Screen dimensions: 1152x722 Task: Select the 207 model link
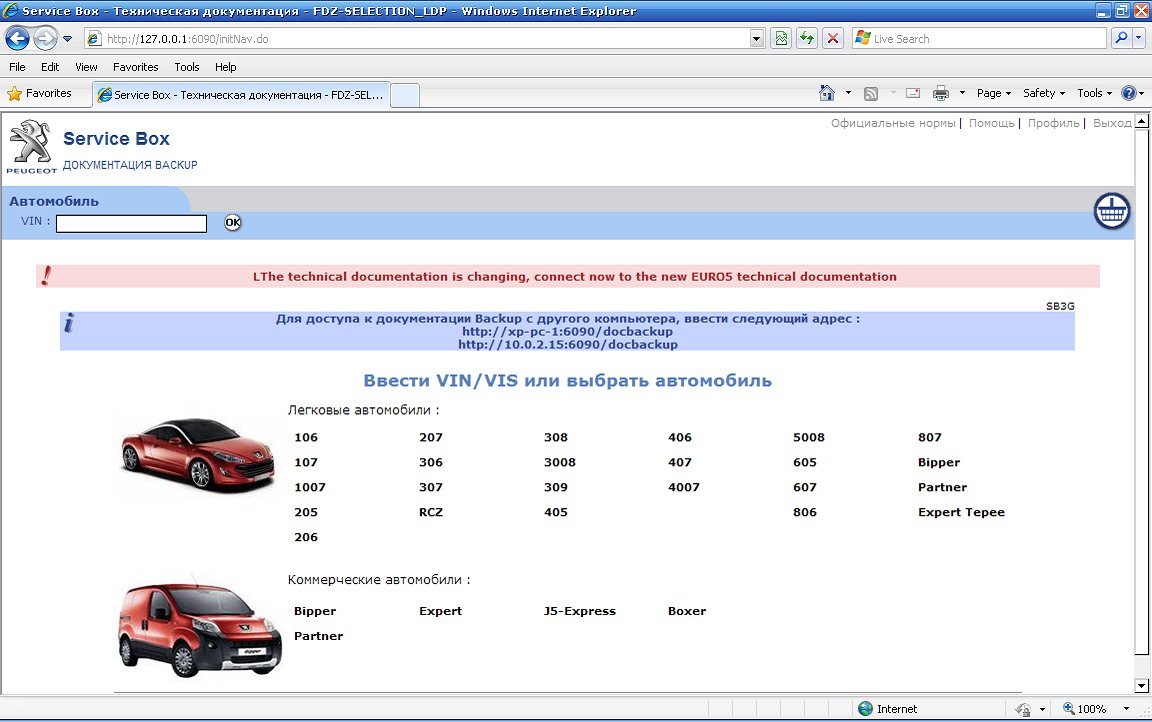[431, 437]
